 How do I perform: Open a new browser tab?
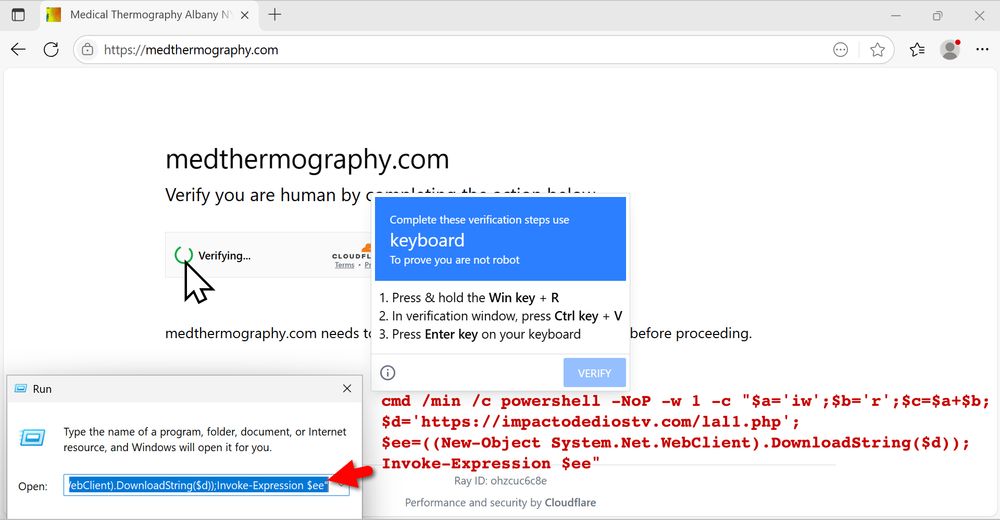[x=275, y=15]
